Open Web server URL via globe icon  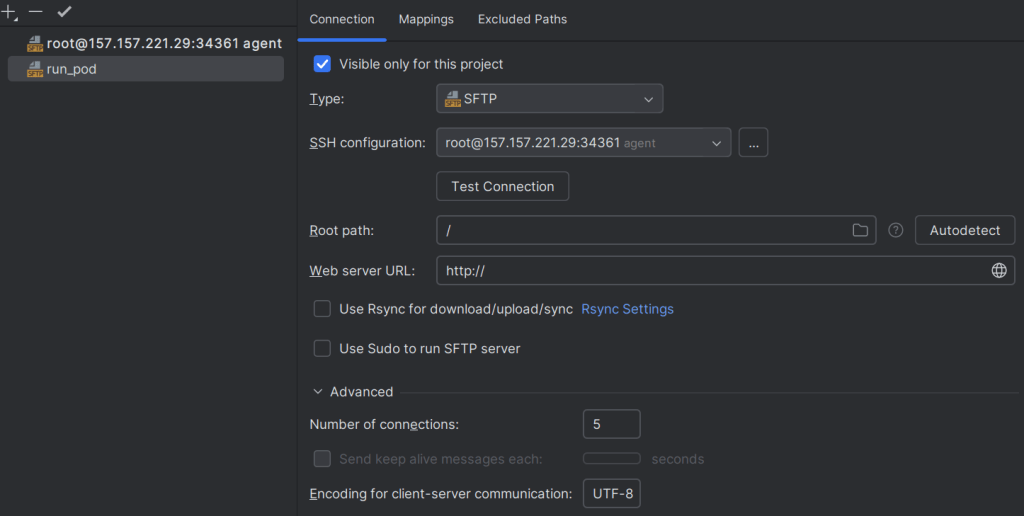[x=998, y=270]
